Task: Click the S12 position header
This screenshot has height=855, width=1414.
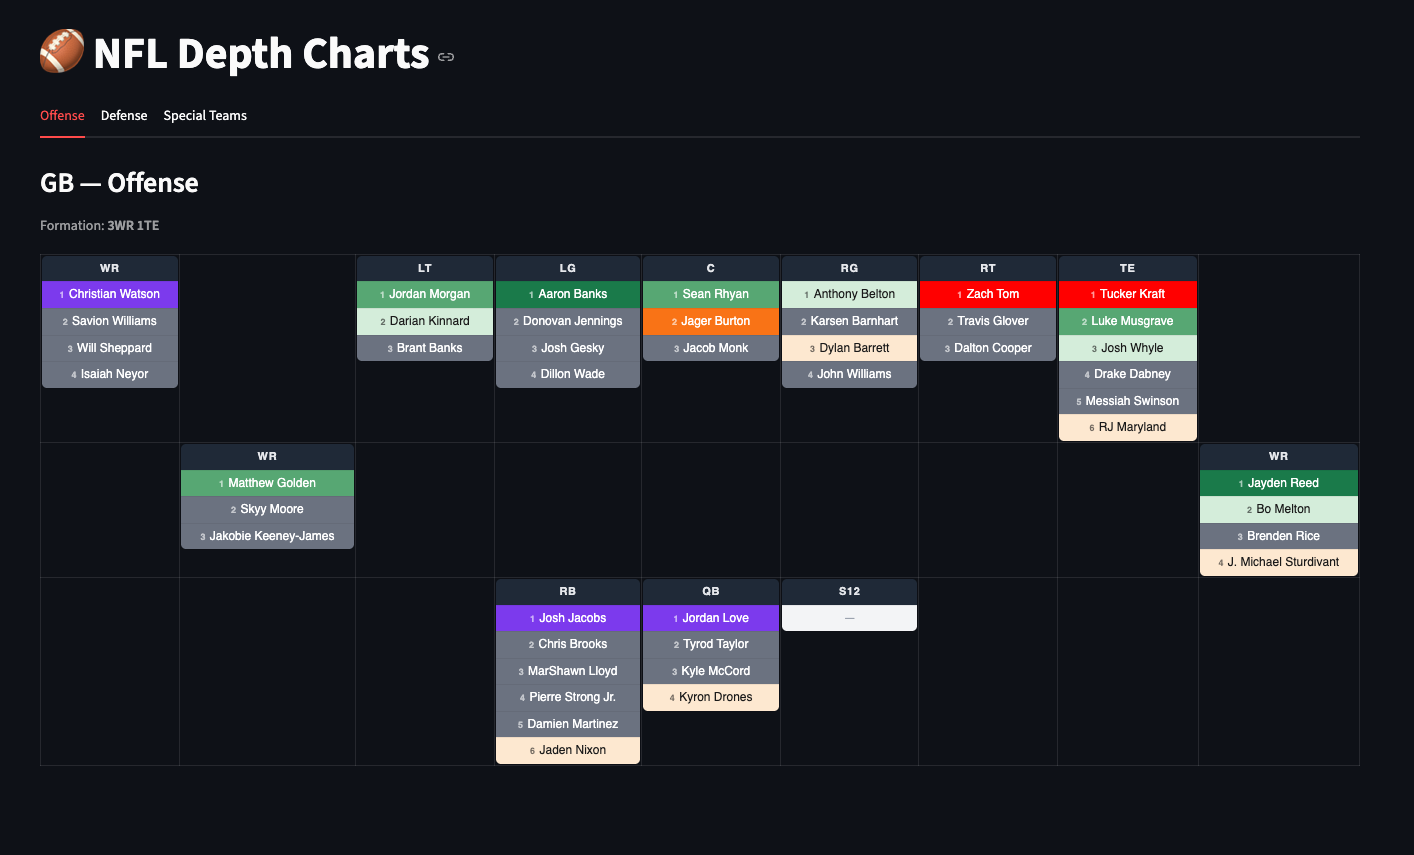Action: tap(849, 591)
